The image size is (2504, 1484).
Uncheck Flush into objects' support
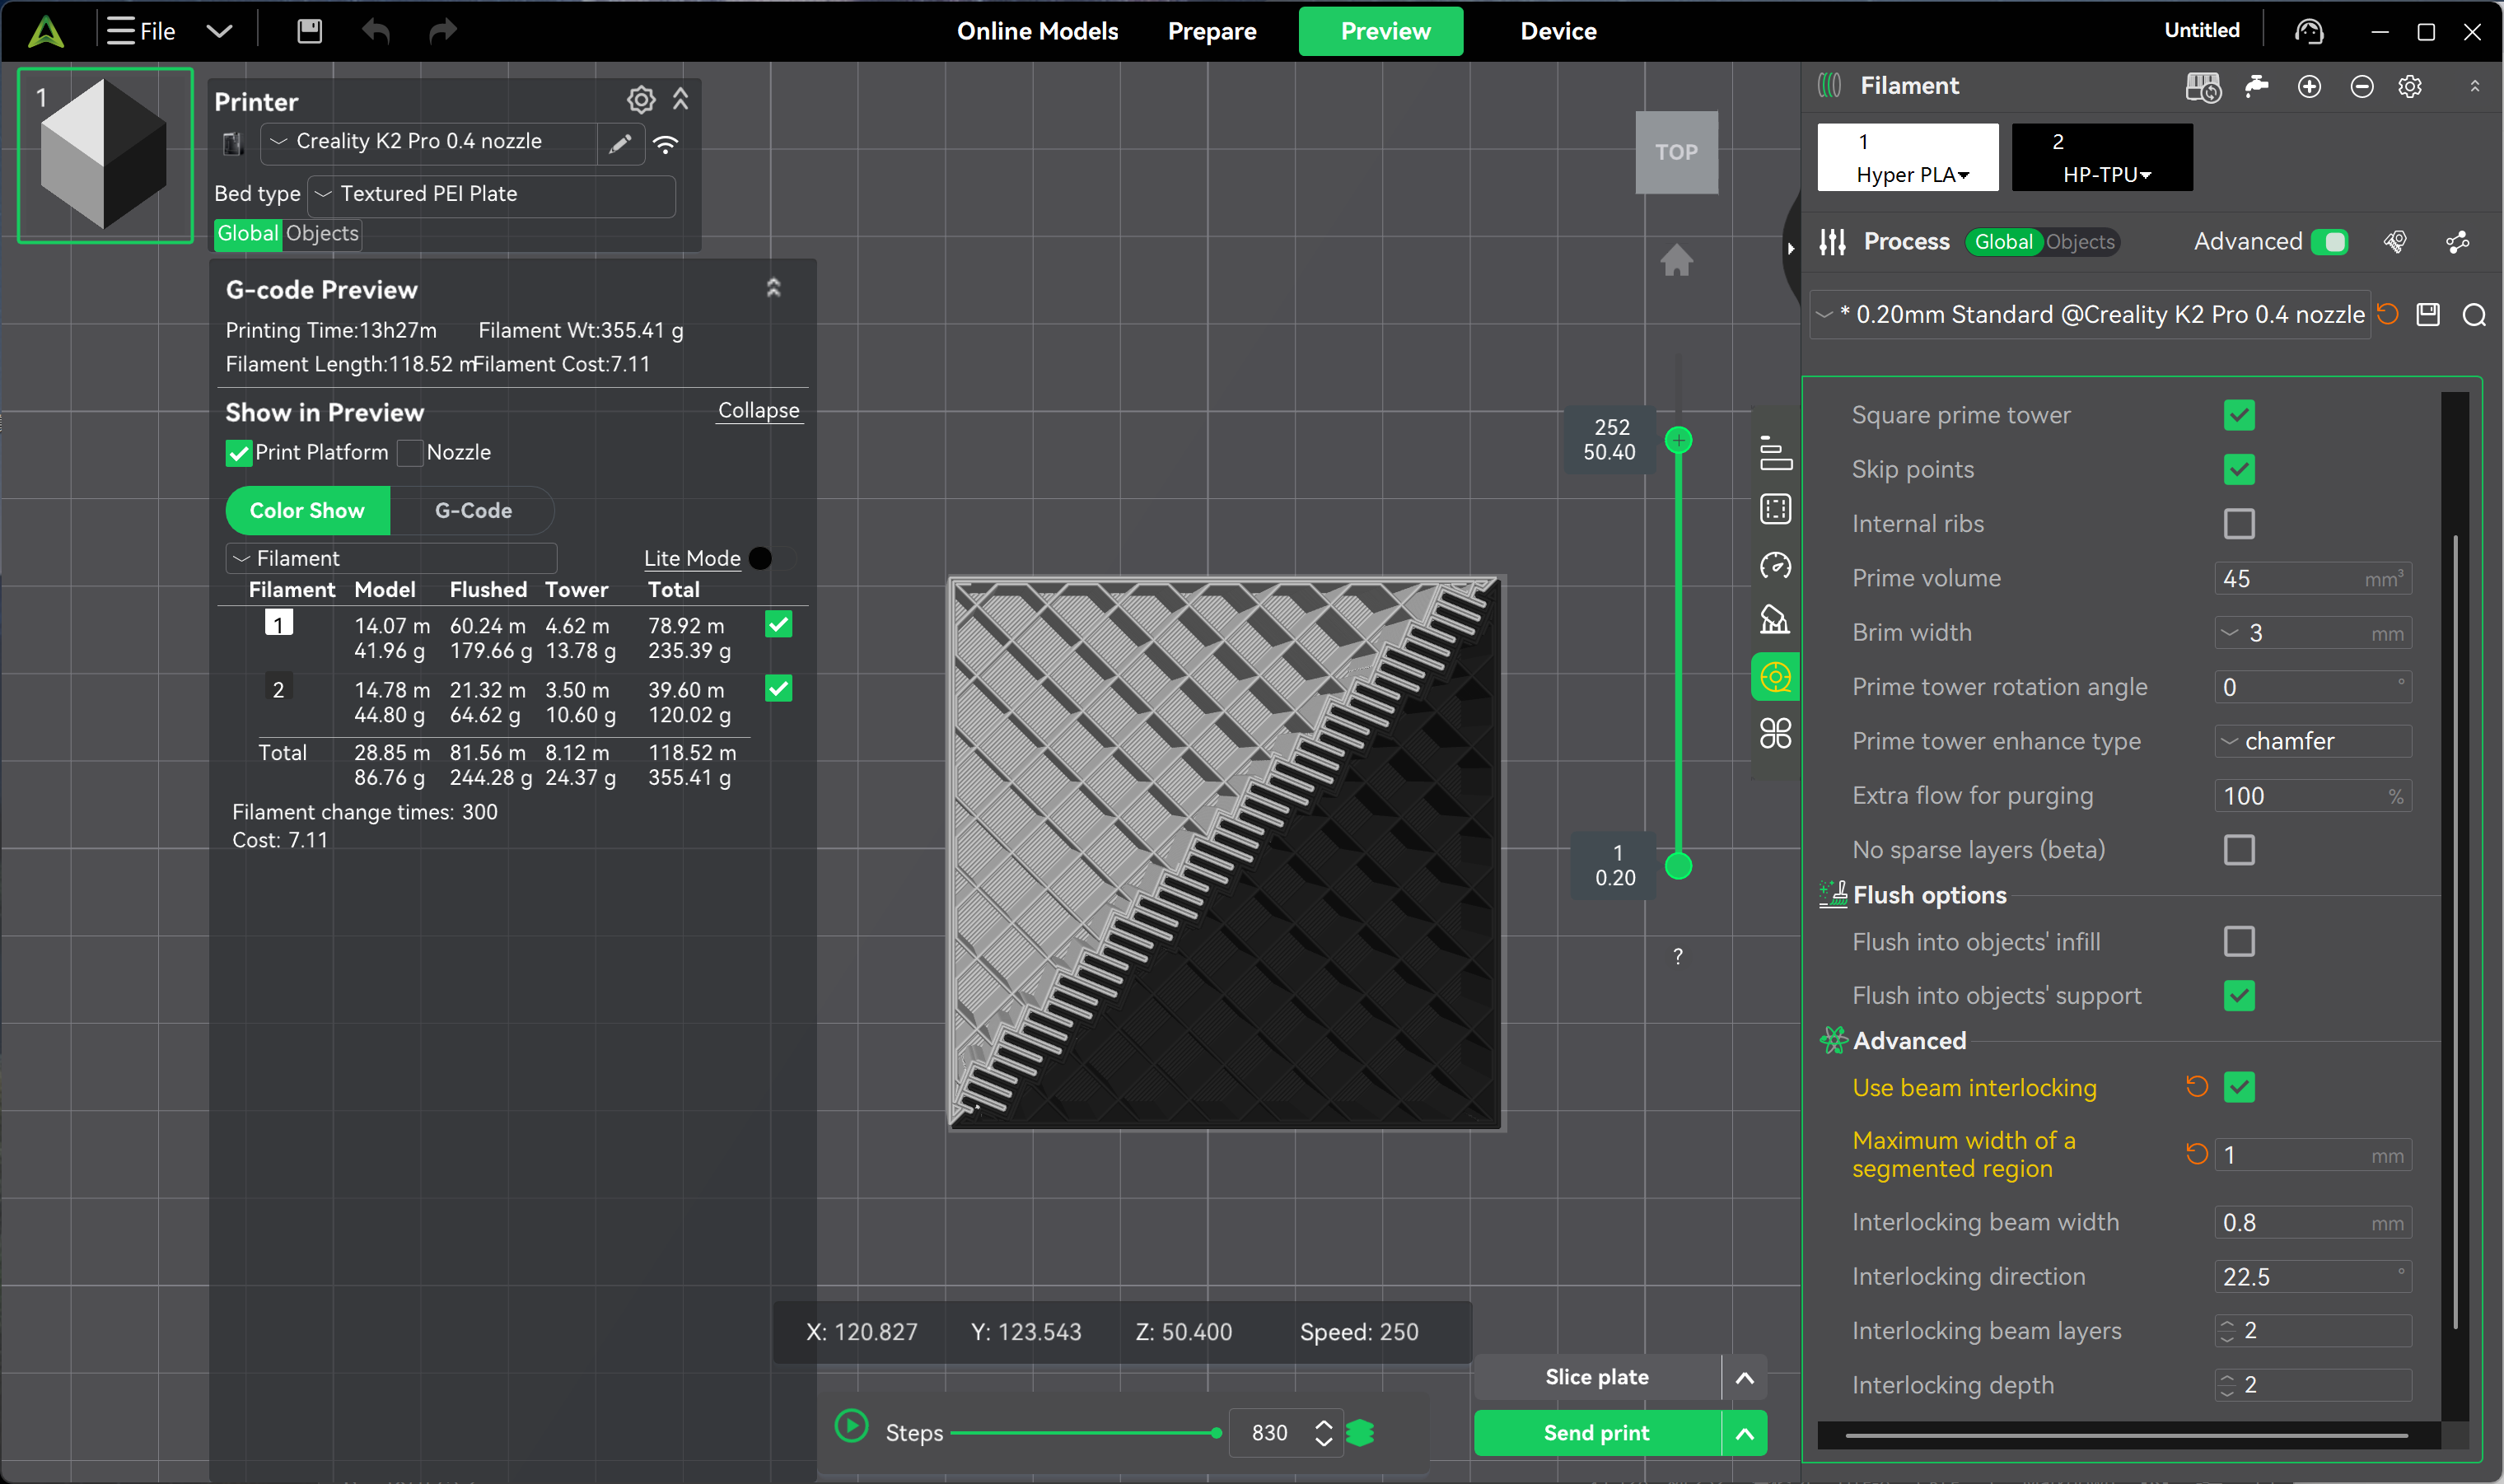2239,996
